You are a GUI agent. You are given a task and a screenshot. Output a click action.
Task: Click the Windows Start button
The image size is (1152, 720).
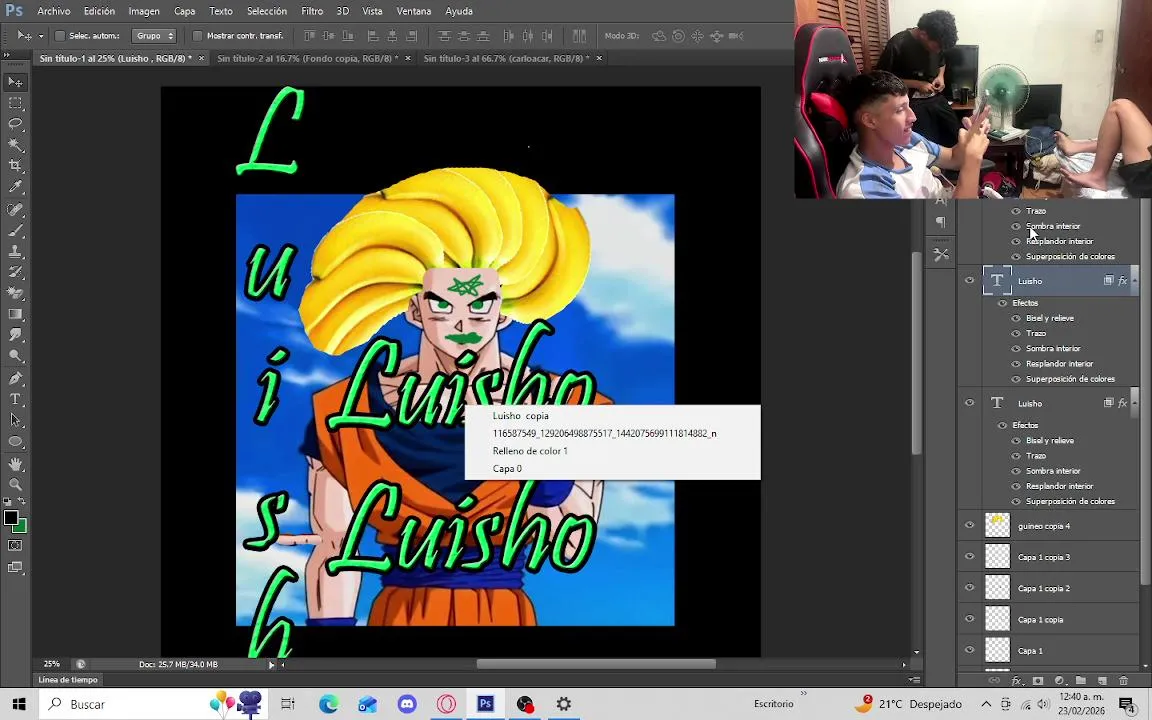click(18, 704)
